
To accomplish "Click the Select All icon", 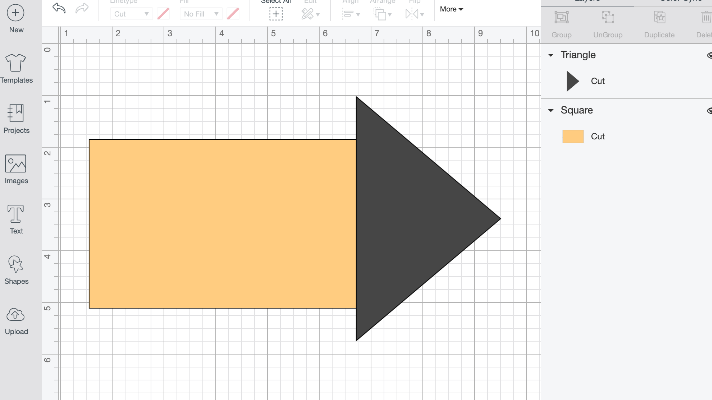I will (x=276, y=14).
